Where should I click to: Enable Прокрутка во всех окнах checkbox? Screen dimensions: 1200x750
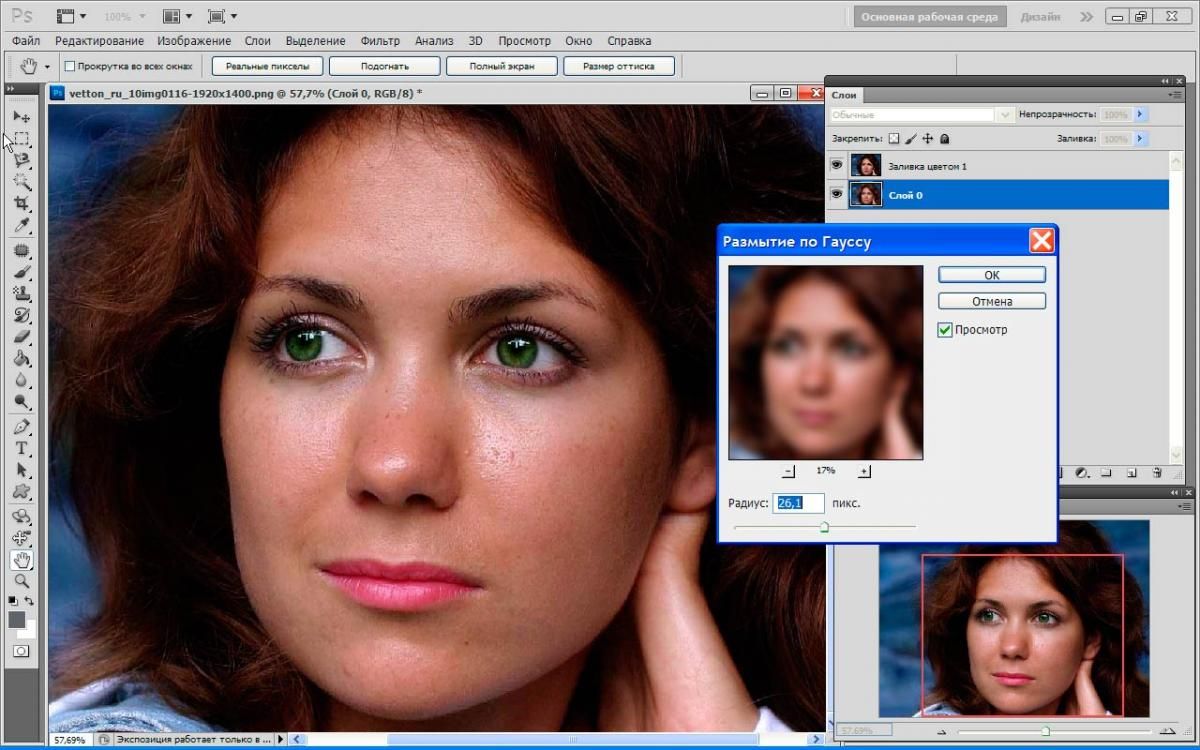click(70, 66)
